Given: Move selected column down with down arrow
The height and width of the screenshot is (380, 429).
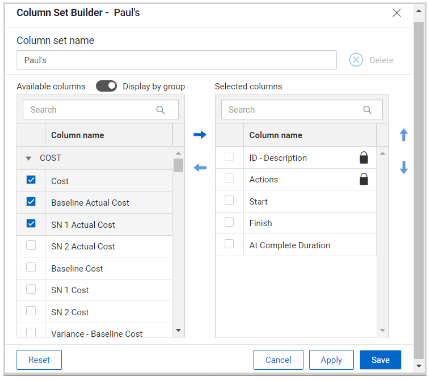Looking at the screenshot, I should pyautogui.click(x=404, y=167).
